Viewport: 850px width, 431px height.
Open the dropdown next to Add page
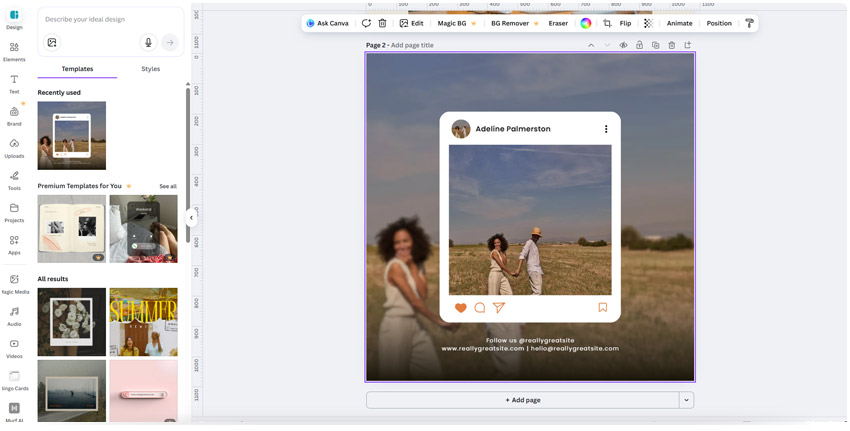[x=686, y=400]
